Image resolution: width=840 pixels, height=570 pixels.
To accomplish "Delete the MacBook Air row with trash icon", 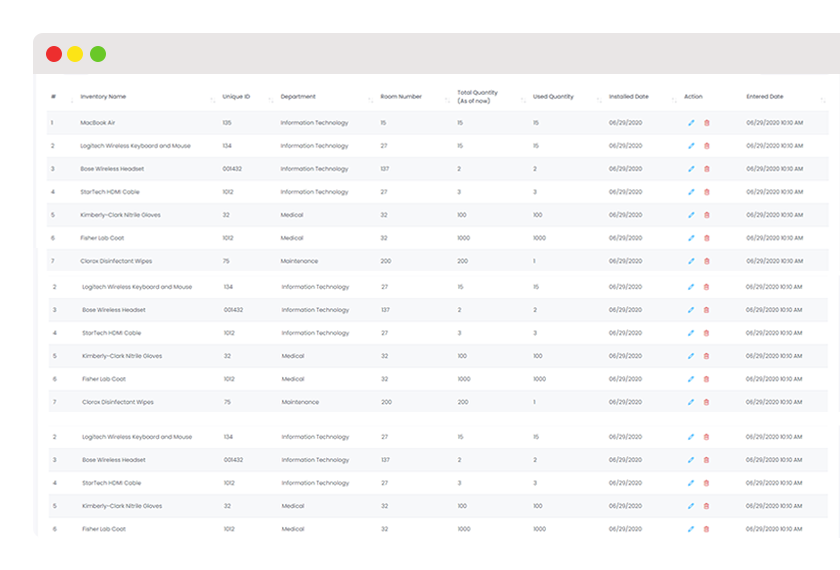I will click(707, 123).
